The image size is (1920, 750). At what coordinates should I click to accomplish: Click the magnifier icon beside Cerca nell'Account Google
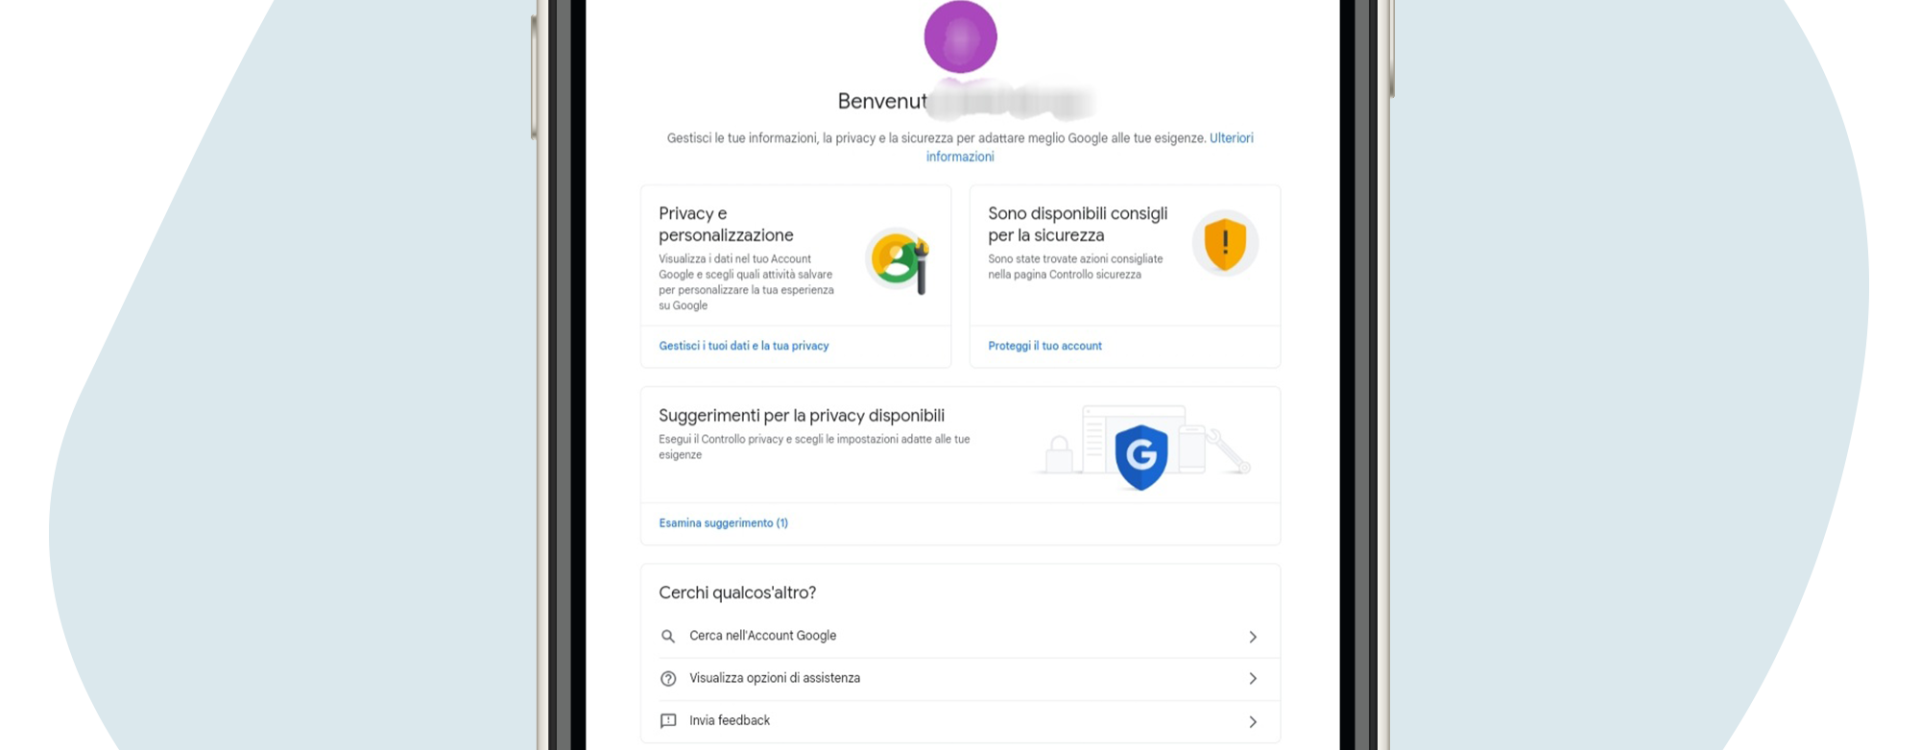click(x=668, y=636)
